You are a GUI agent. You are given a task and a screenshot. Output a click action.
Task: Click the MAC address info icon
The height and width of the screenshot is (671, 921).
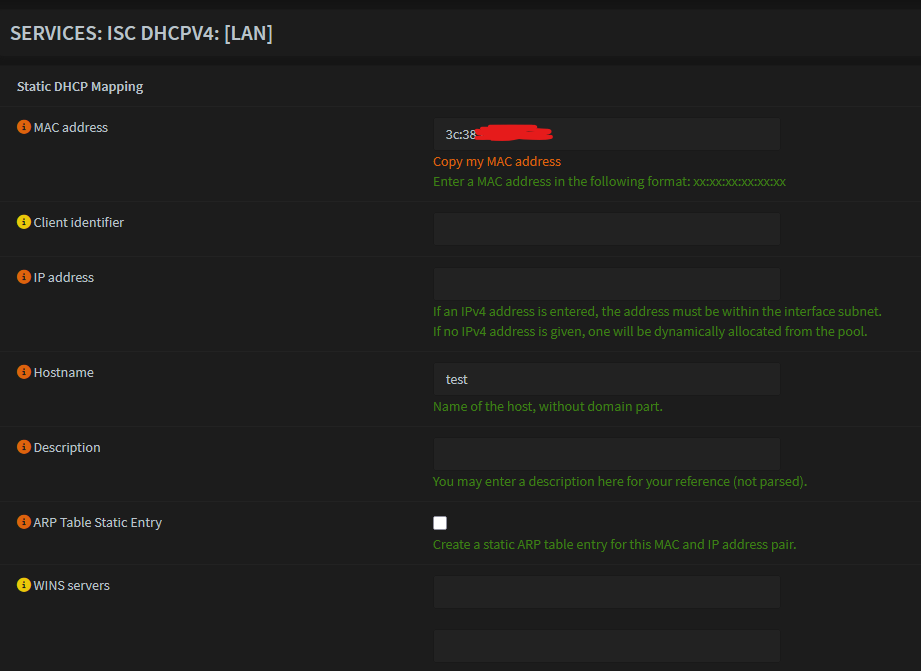pyautogui.click(x=23, y=127)
